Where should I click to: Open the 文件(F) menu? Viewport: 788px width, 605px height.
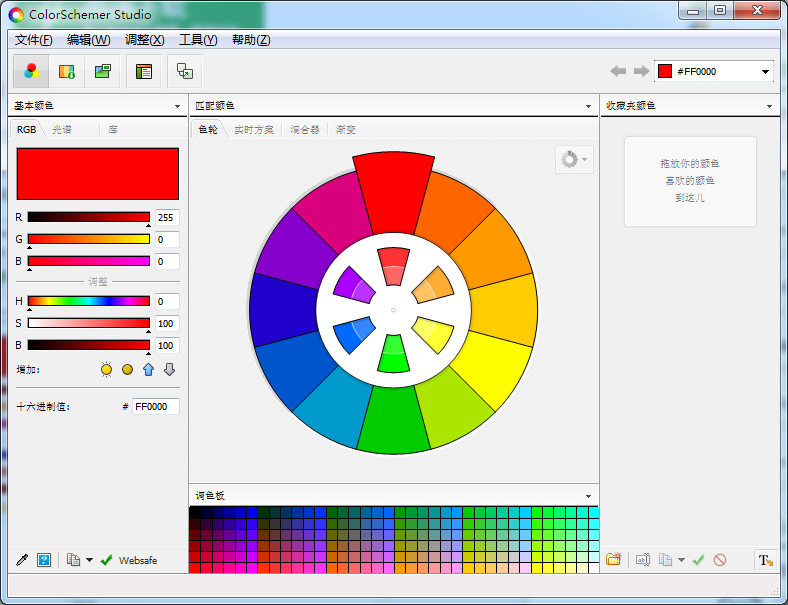[33, 40]
